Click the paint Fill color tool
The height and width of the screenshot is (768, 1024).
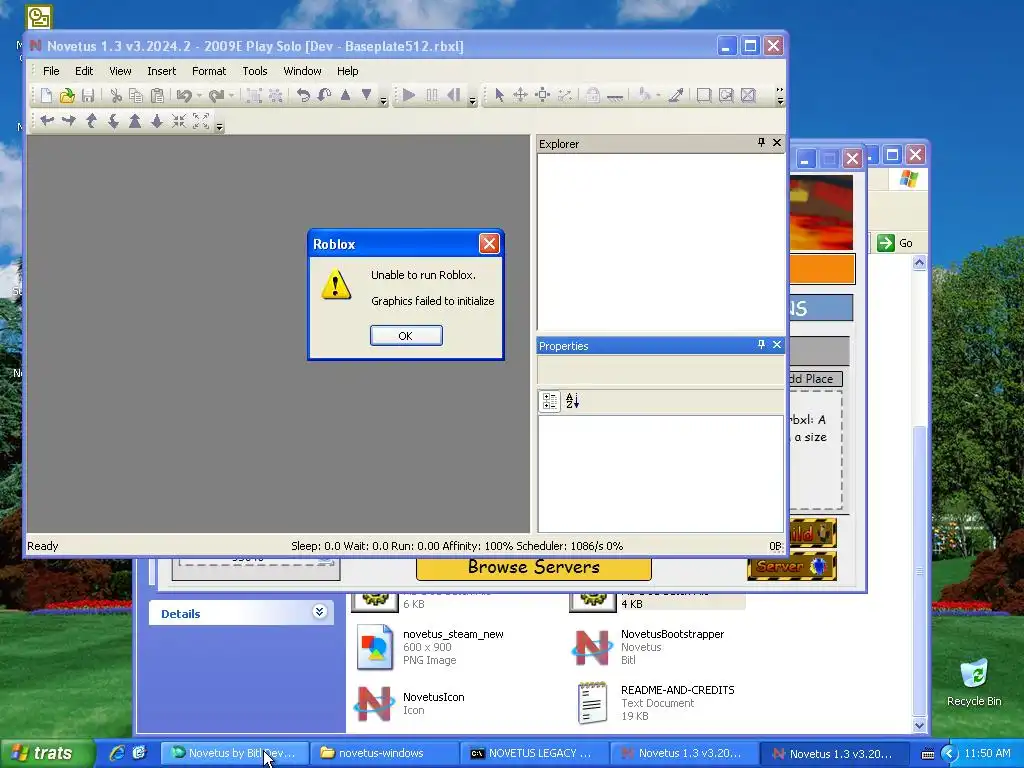click(645, 95)
